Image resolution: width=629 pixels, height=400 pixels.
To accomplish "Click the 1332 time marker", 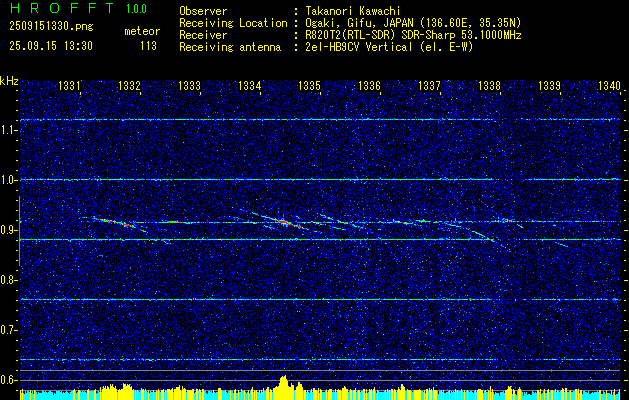I will click(x=130, y=85).
